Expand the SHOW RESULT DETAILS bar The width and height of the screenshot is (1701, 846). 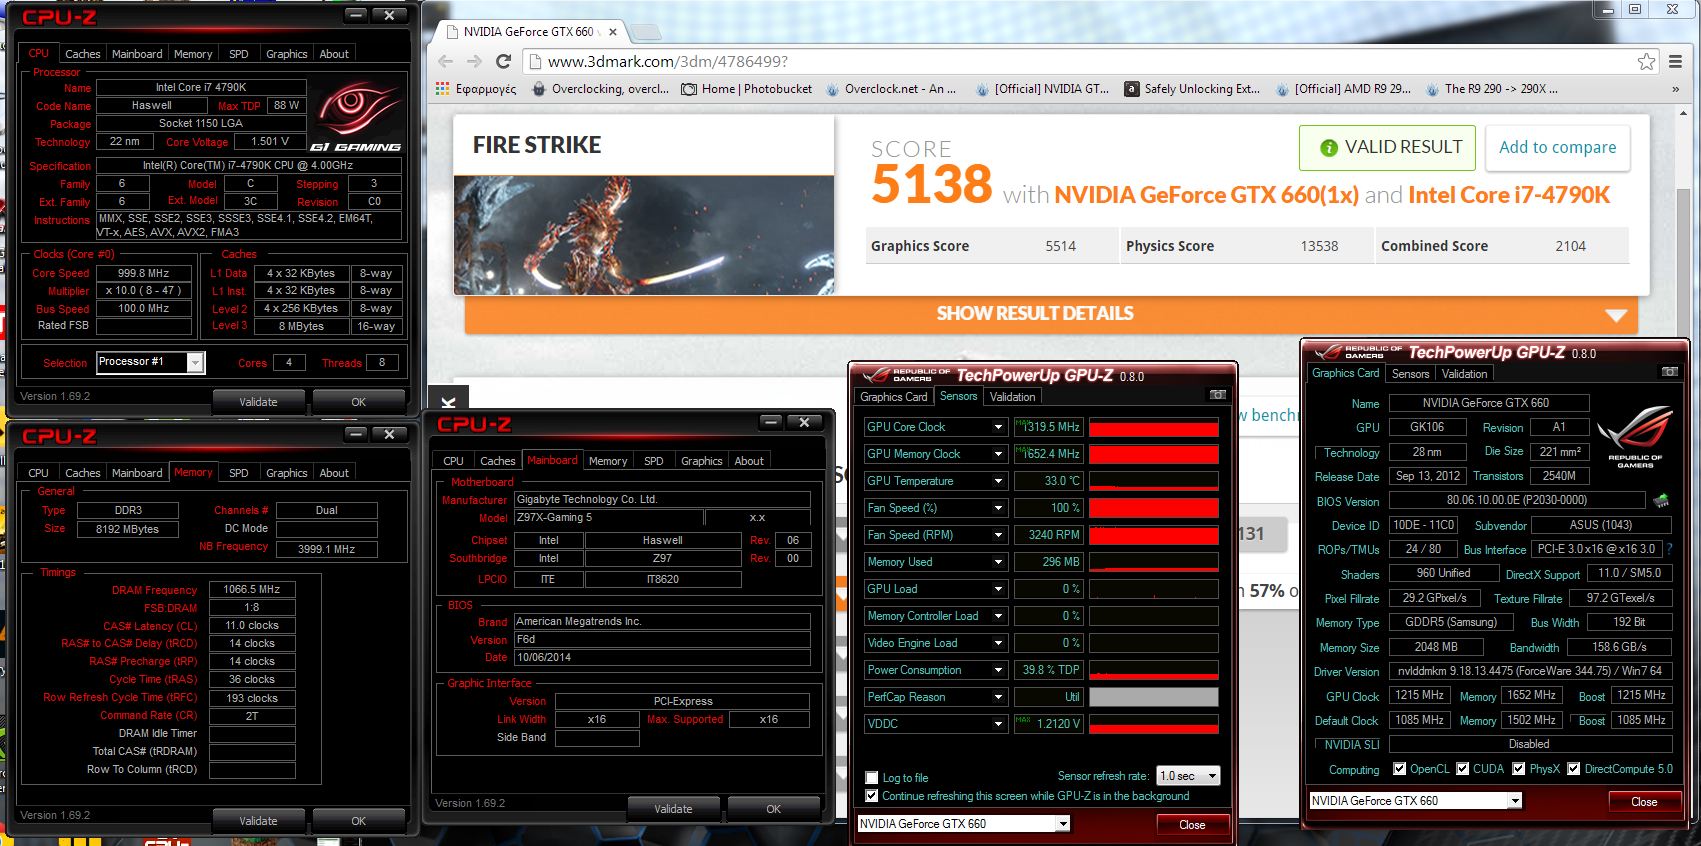1051,313
